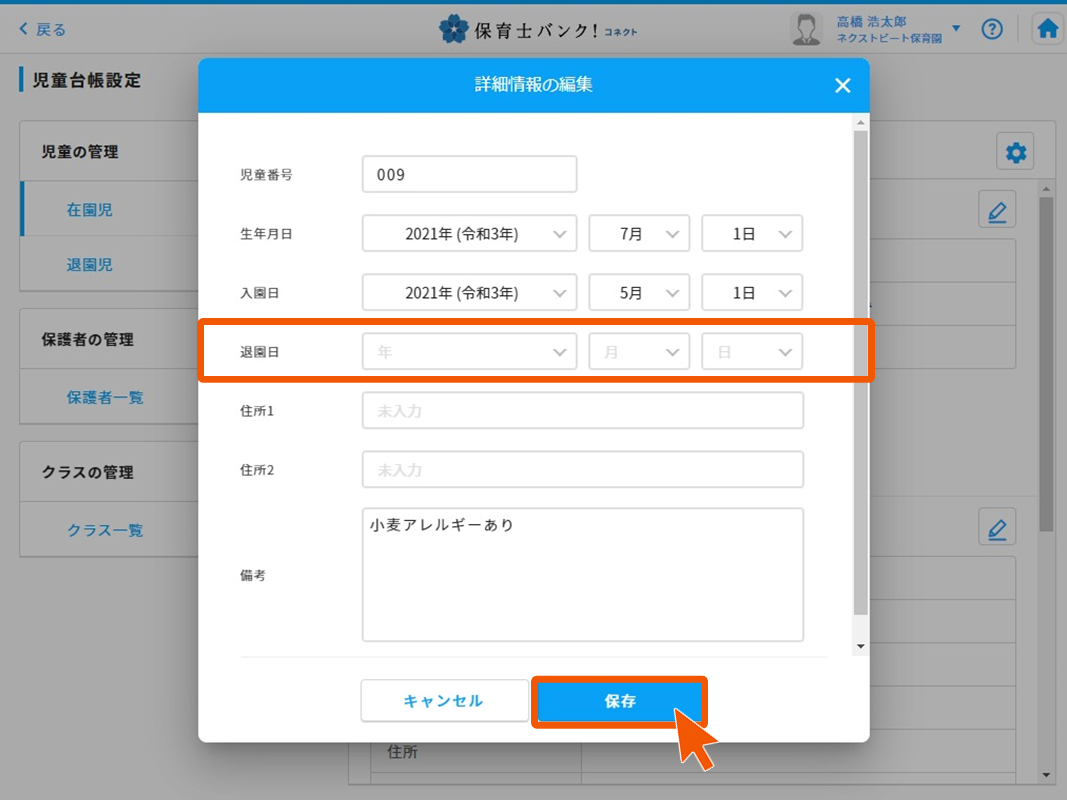This screenshot has width=1067, height=800.
Task: Click the settings gear icon
Action: point(1016,153)
